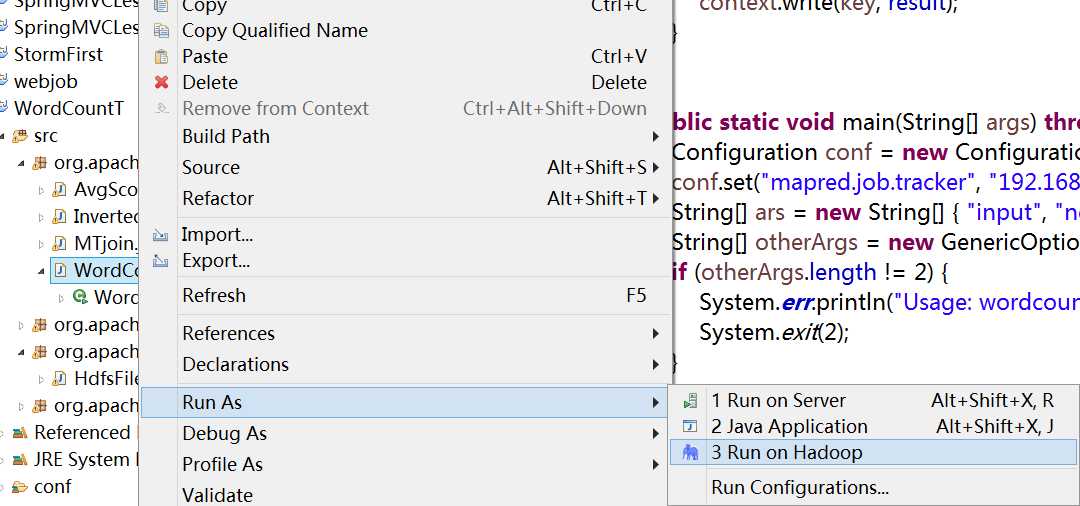
Task: Click the conf folder icon
Action: coord(20,487)
